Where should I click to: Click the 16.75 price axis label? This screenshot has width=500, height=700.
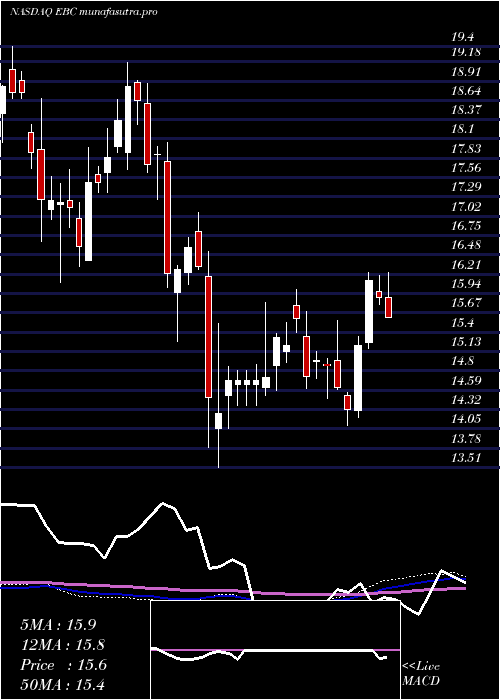[x=466, y=225]
